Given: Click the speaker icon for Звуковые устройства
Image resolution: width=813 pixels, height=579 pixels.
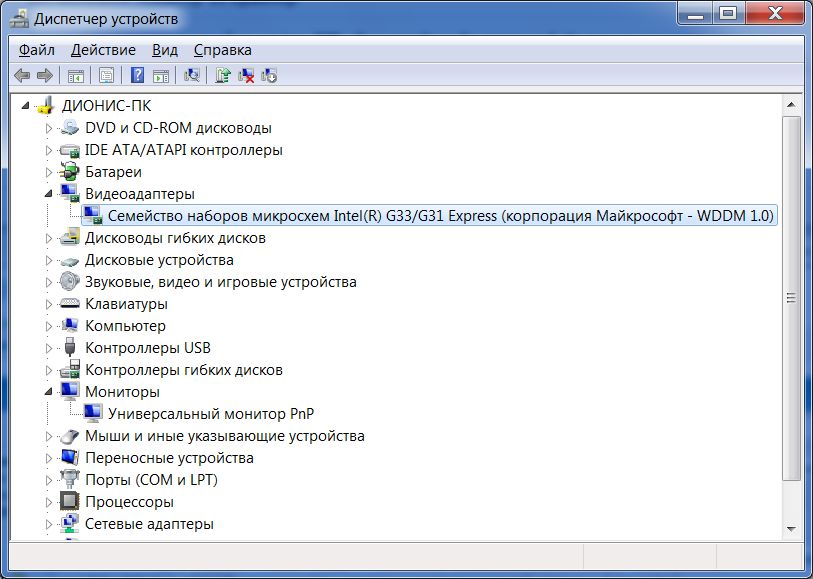Looking at the screenshot, I should coord(69,281).
